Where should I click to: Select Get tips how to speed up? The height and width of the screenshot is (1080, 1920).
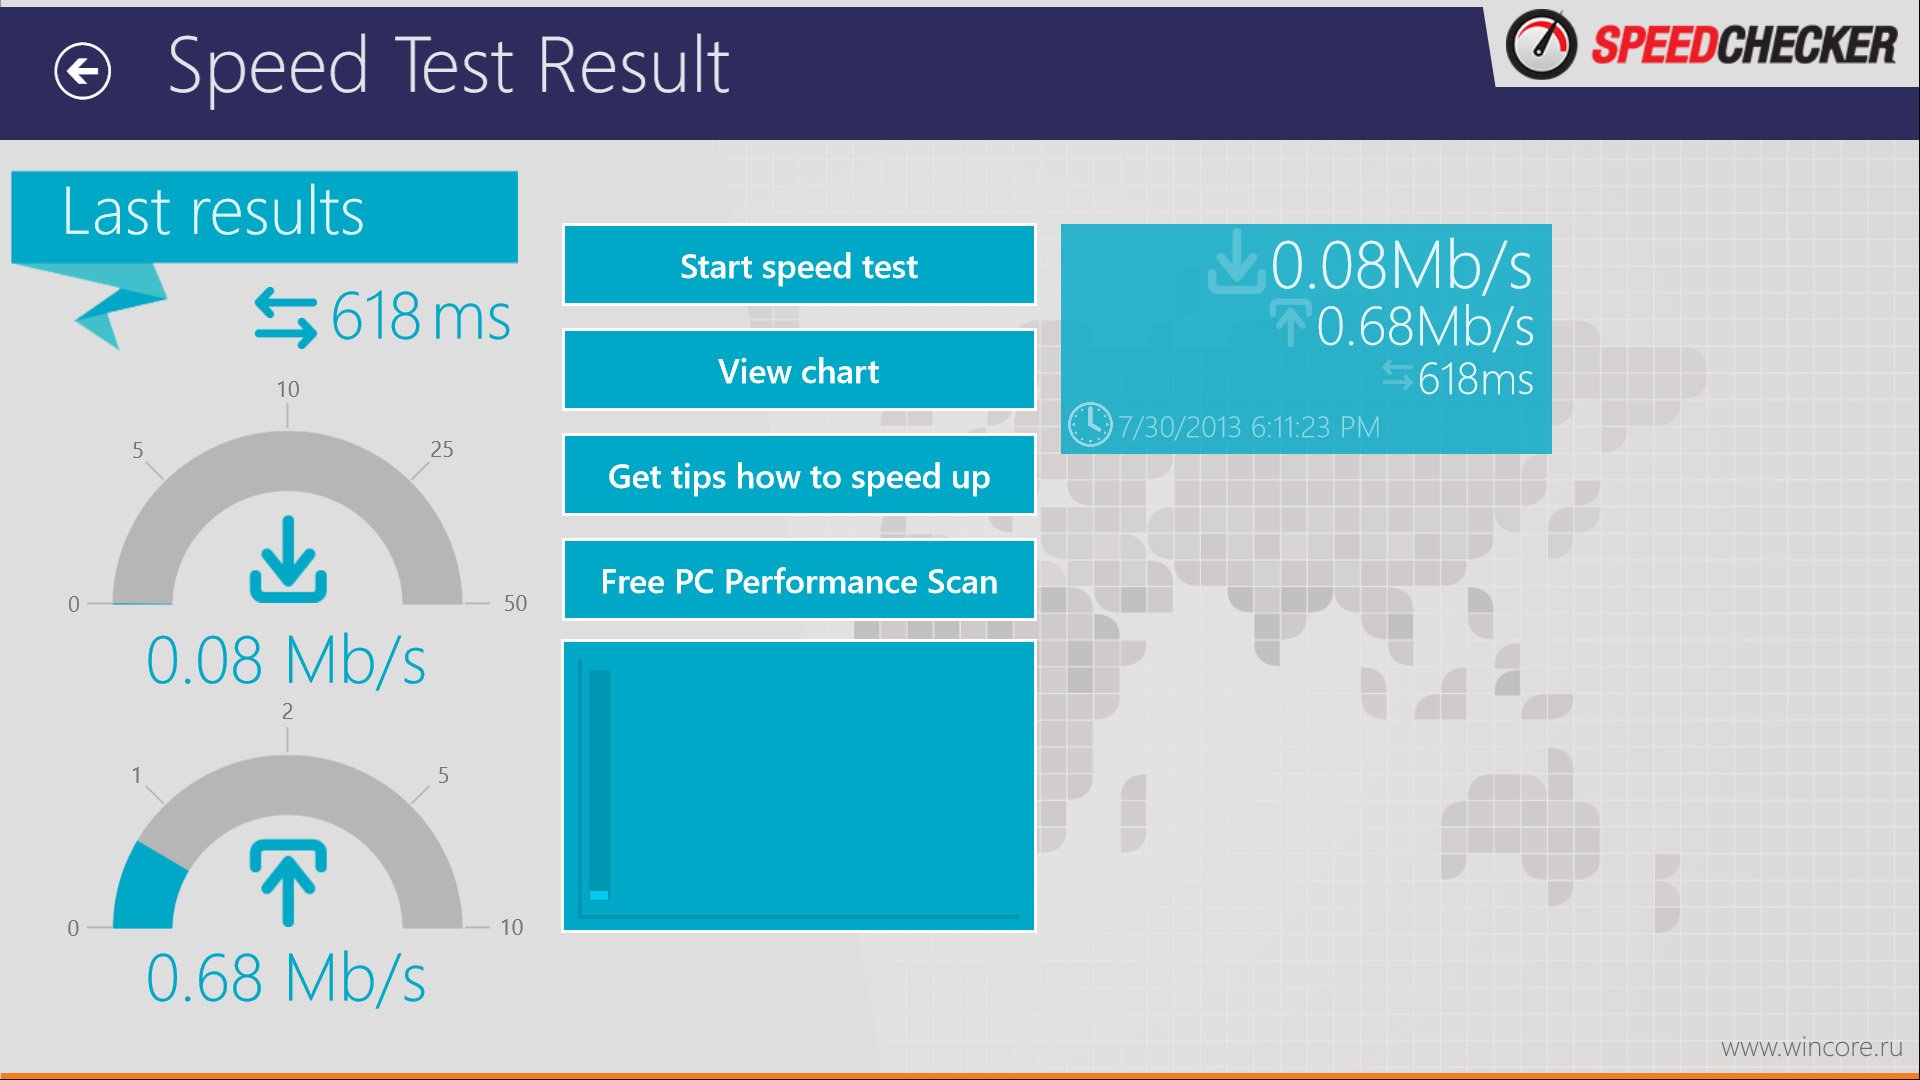[x=799, y=475]
